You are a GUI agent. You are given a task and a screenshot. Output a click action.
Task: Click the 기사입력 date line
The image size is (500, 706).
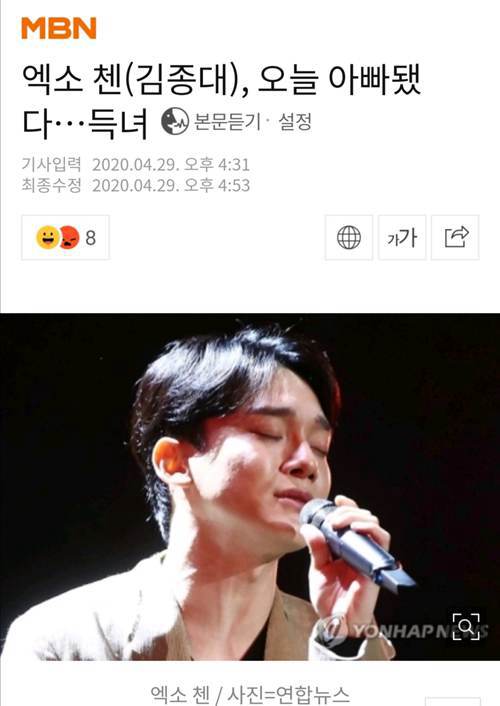coord(136,164)
